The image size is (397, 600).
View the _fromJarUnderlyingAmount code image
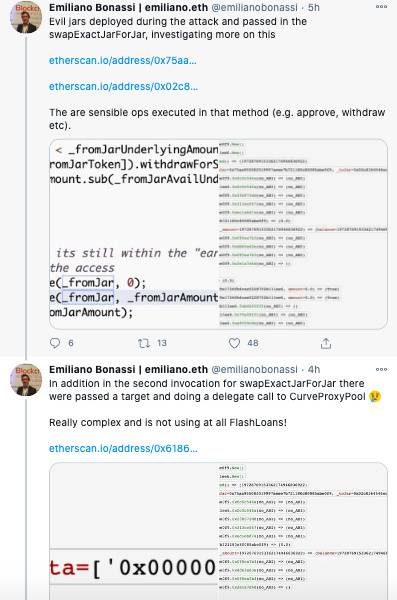click(134, 234)
